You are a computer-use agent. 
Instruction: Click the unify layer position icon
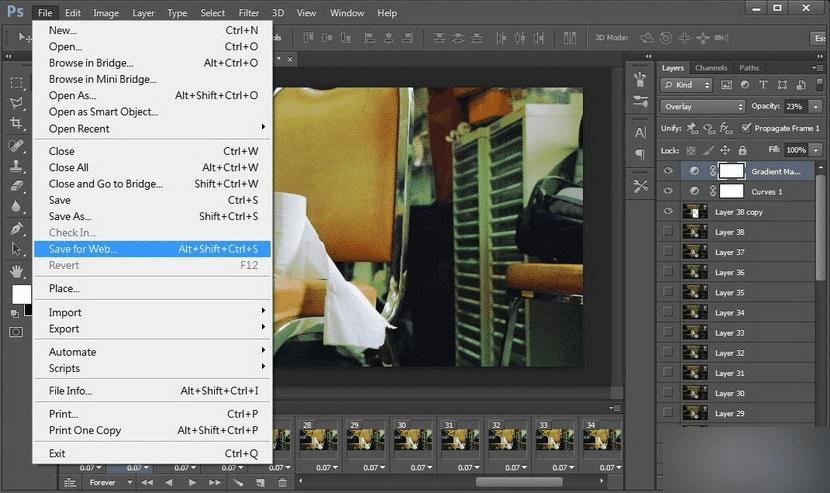692,128
